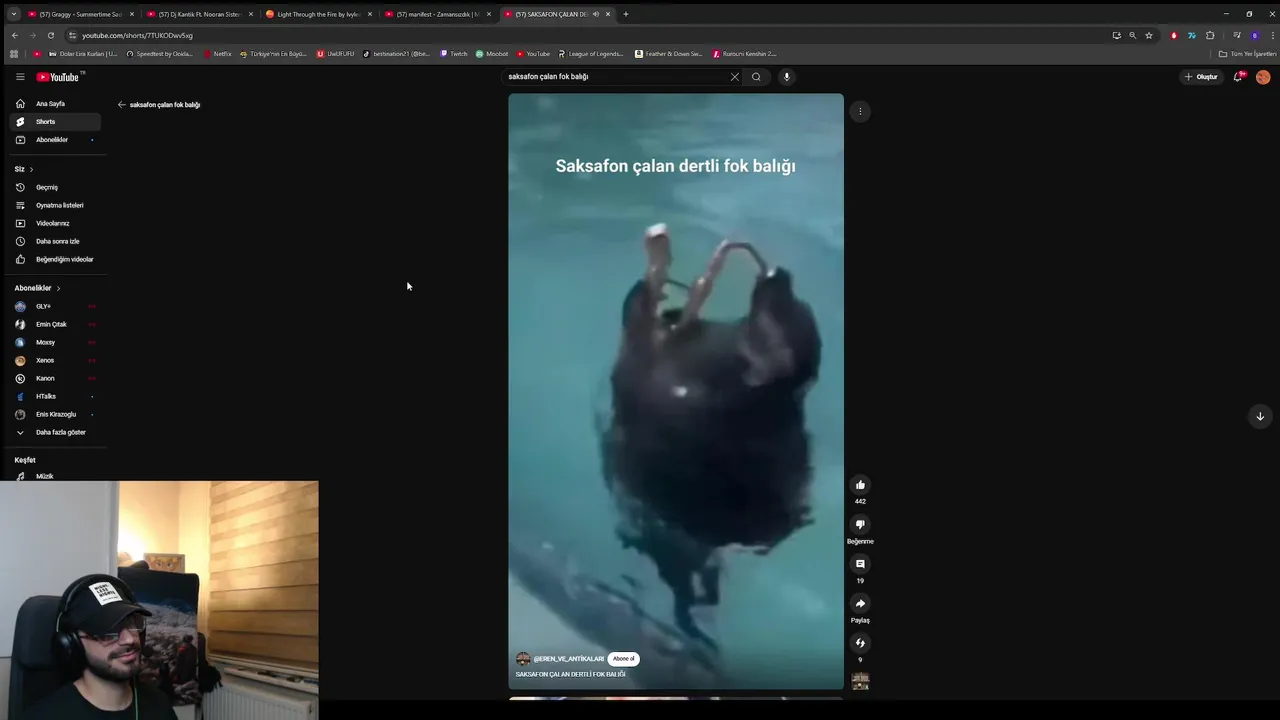Clear the search box with the X icon
Screen dimensions: 1280x720
[735, 77]
